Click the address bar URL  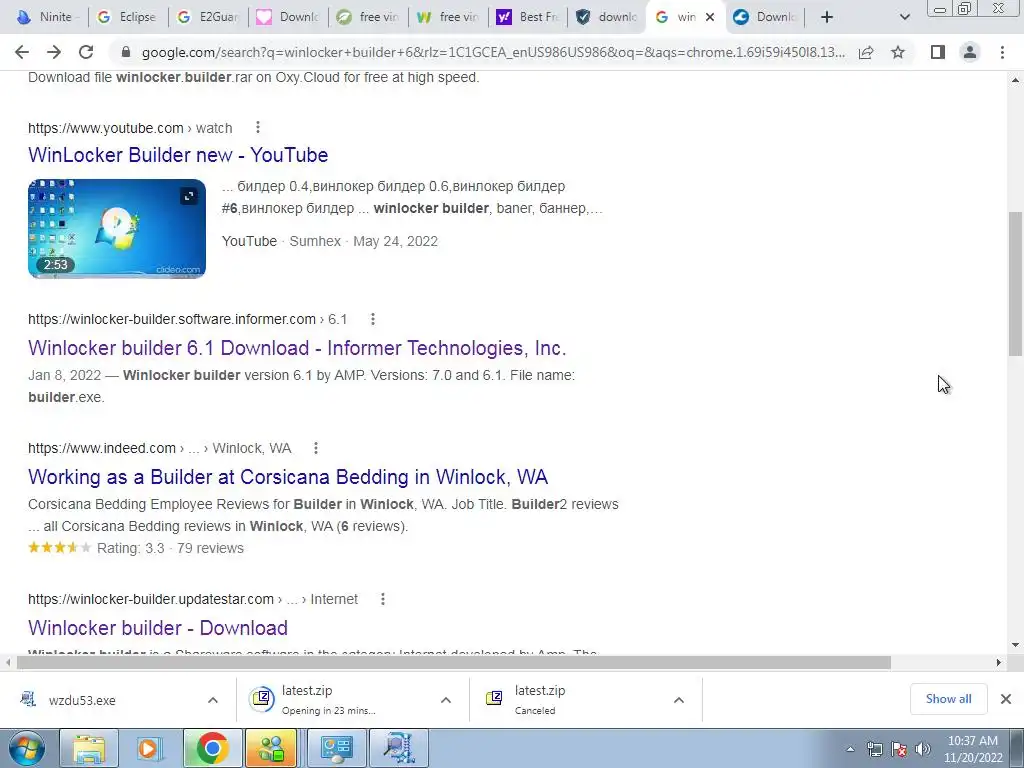pyautogui.click(x=493, y=52)
